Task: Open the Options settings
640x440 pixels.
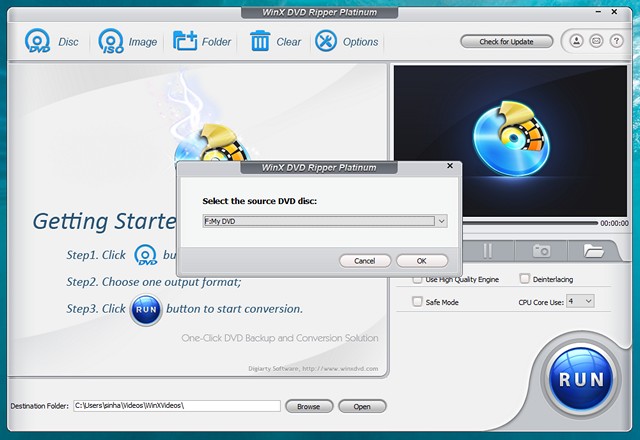Action: 326,41
